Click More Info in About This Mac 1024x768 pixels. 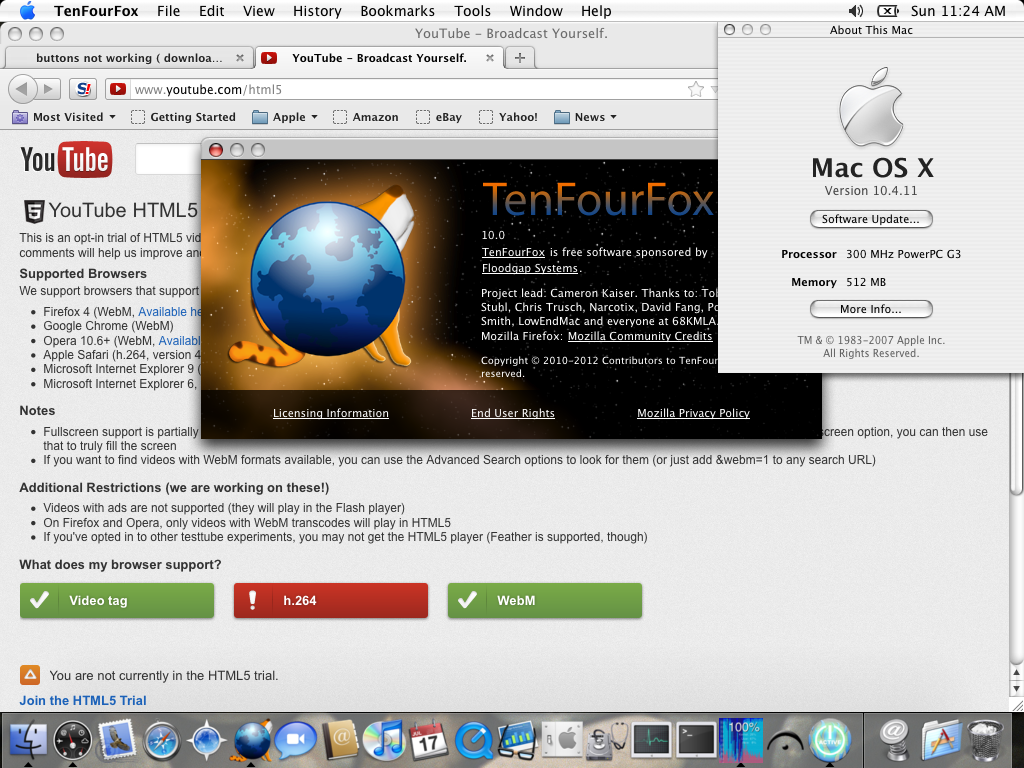pos(871,309)
